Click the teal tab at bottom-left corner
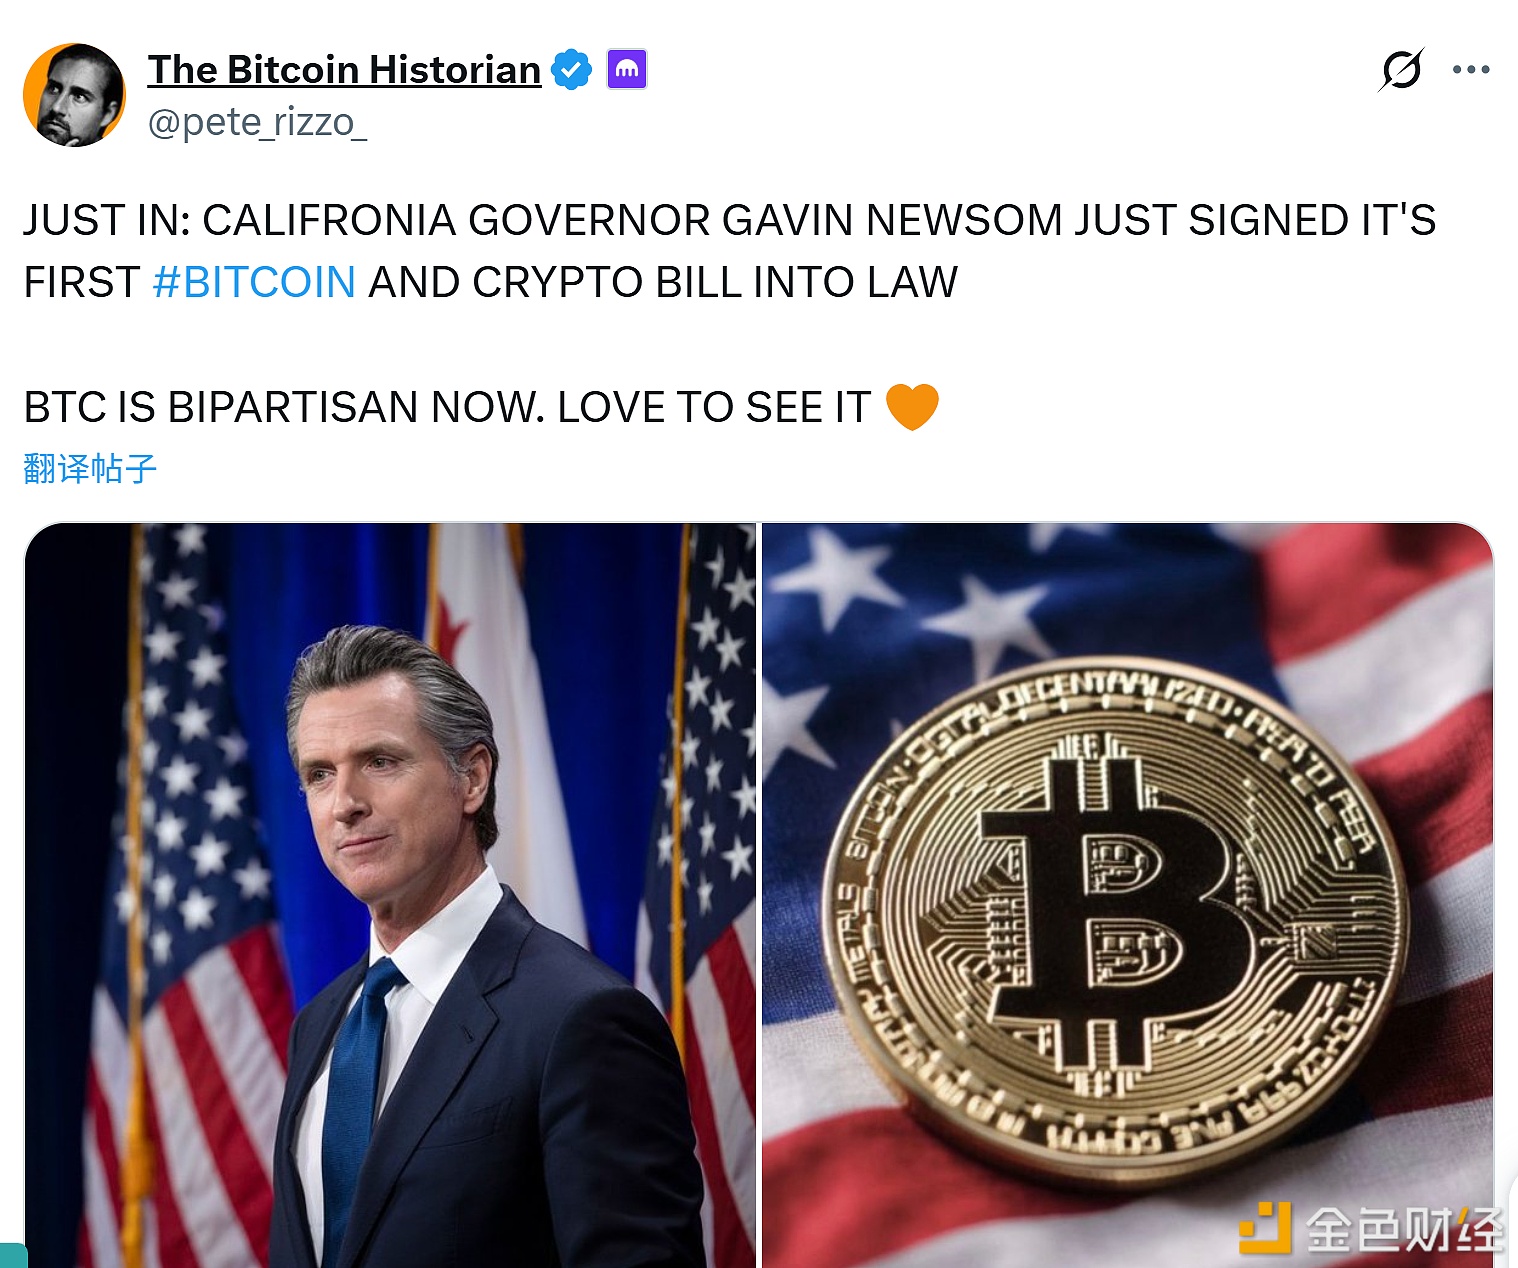 (13, 1255)
